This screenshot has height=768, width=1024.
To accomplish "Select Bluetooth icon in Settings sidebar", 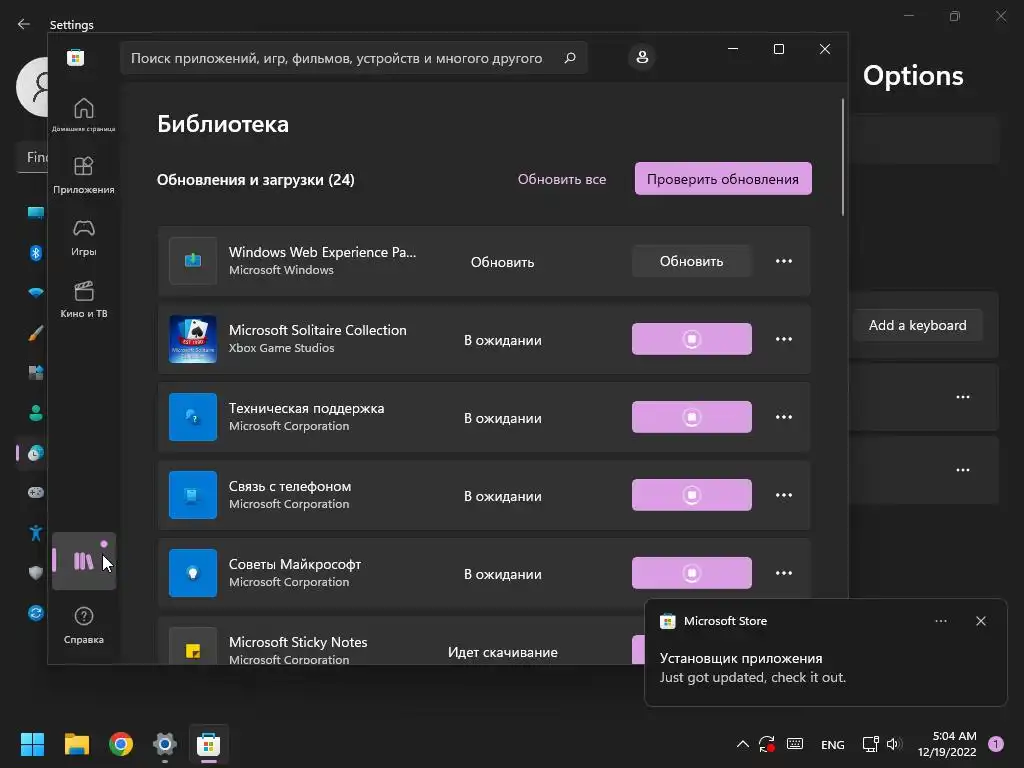I will point(36,253).
